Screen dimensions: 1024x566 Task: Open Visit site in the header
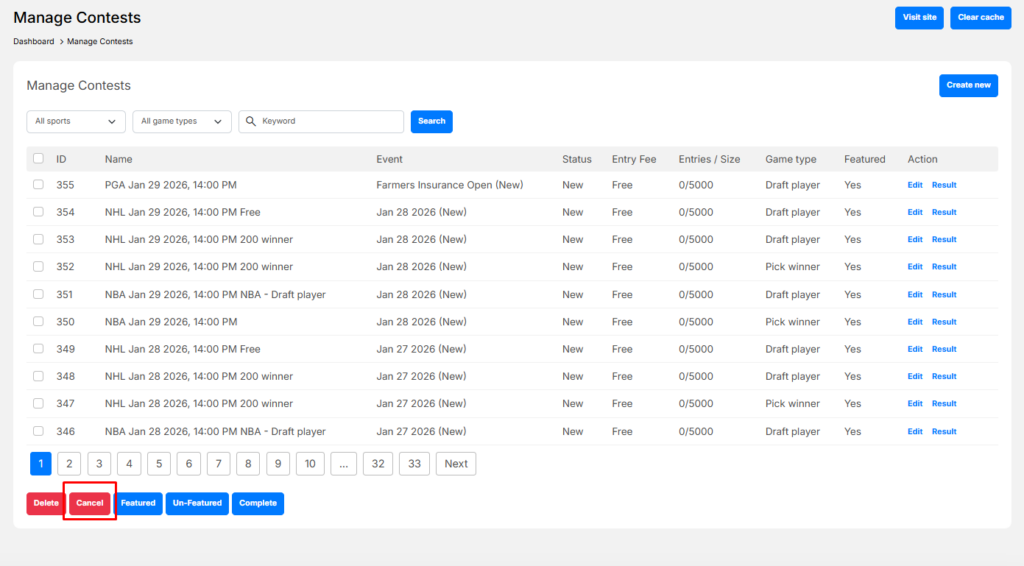point(919,18)
